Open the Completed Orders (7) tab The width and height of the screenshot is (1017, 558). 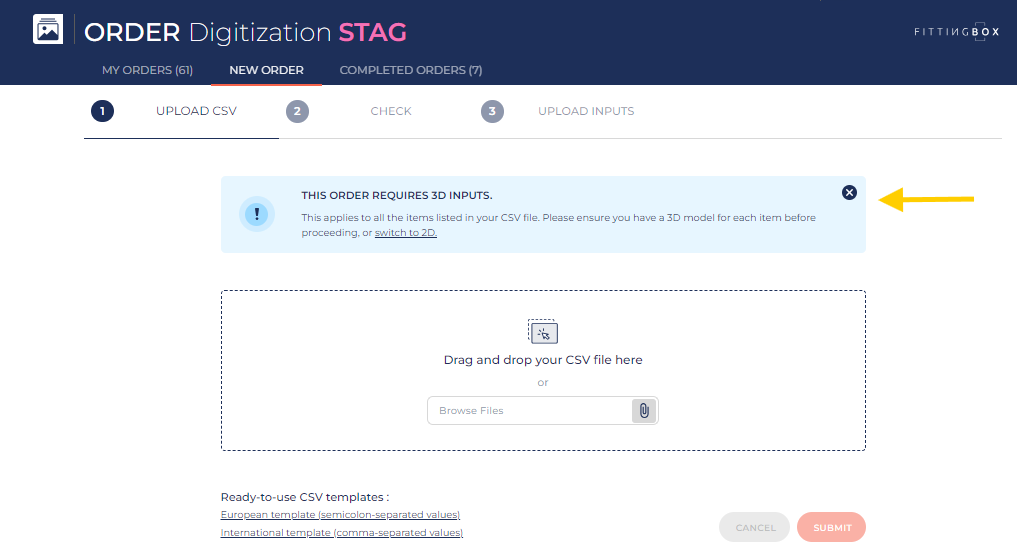(x=411, y=70)
